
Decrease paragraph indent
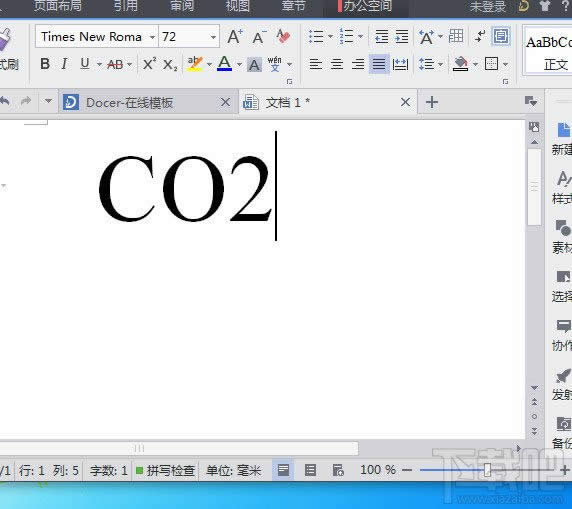pos(381,36)
